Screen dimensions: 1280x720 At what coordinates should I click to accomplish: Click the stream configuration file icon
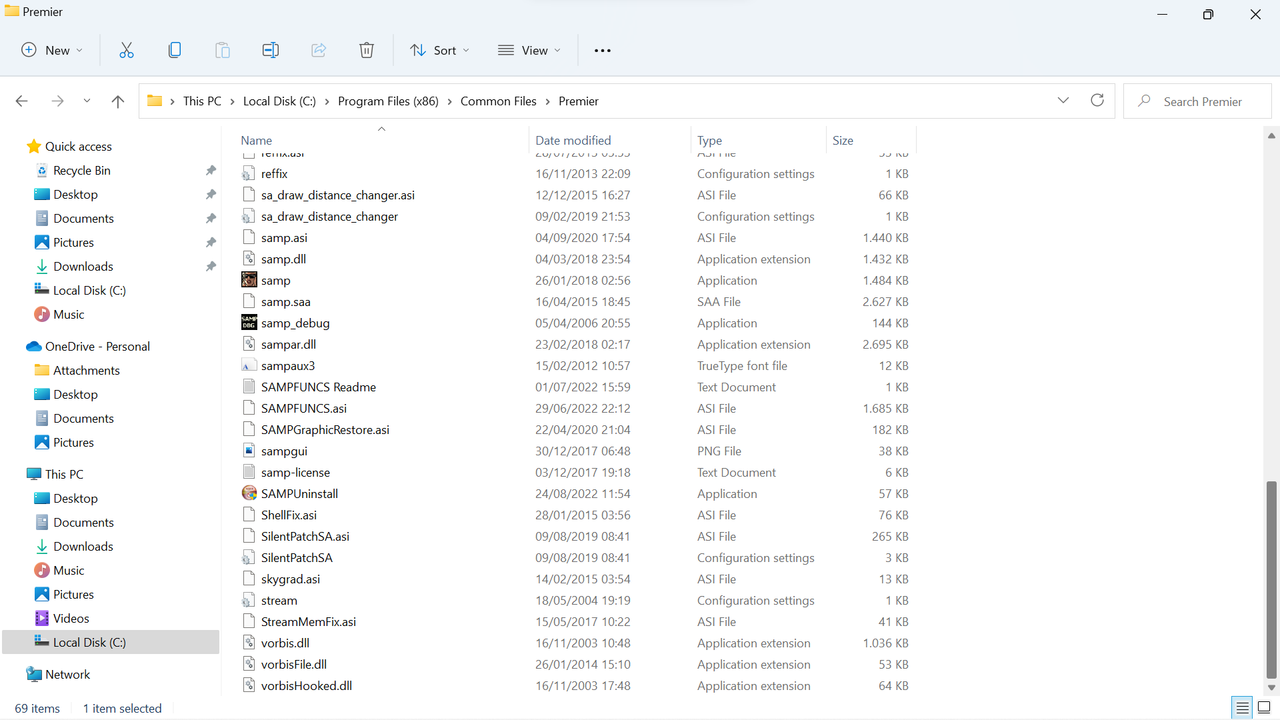tap(250, 601)
